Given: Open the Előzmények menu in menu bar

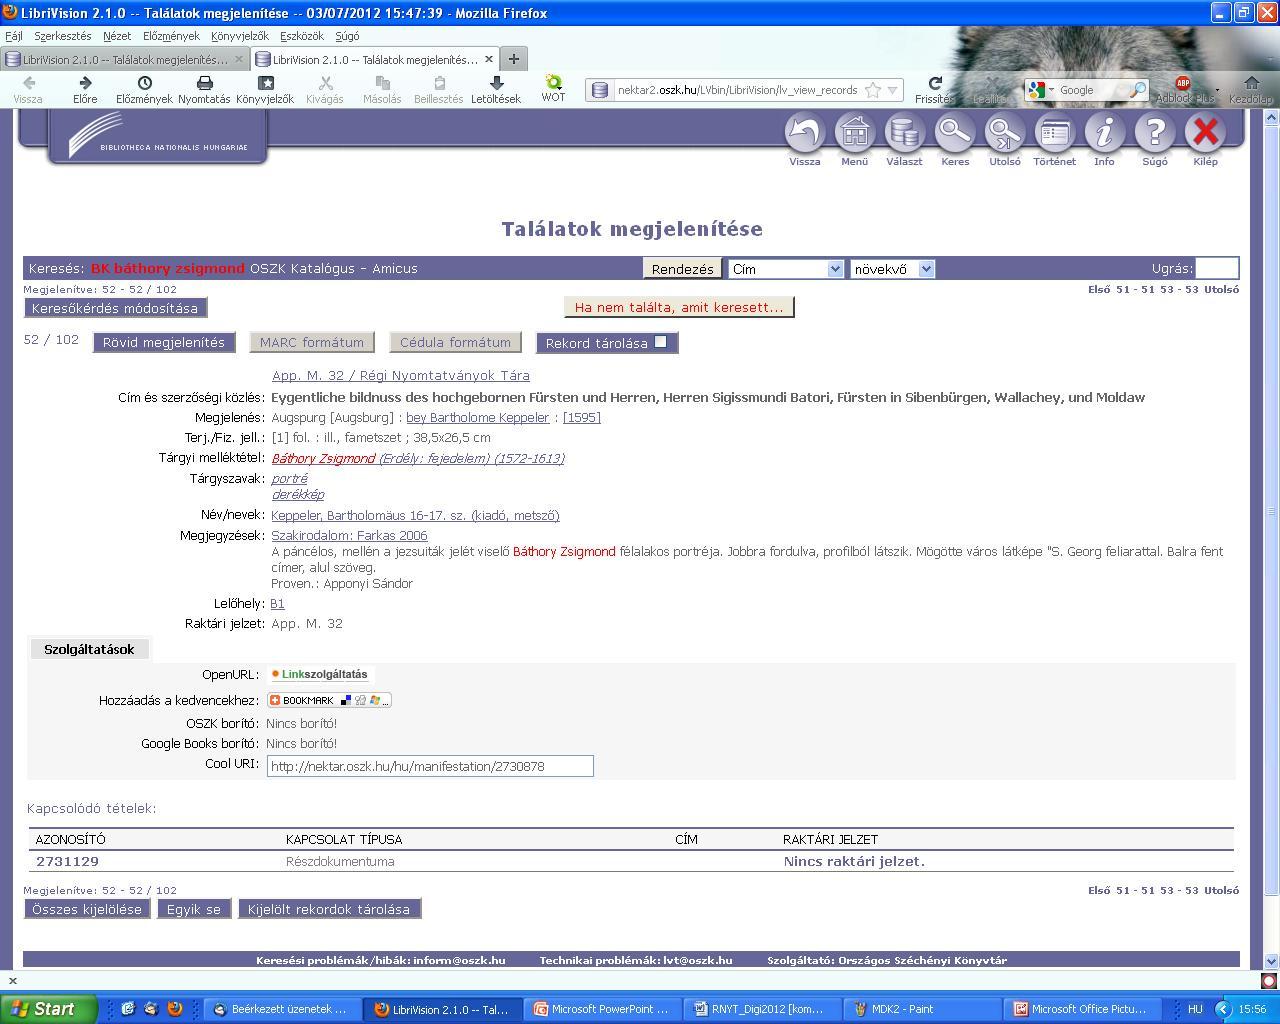Looking at the screenshot, I should pyautogui.click(x=171, y=36).
